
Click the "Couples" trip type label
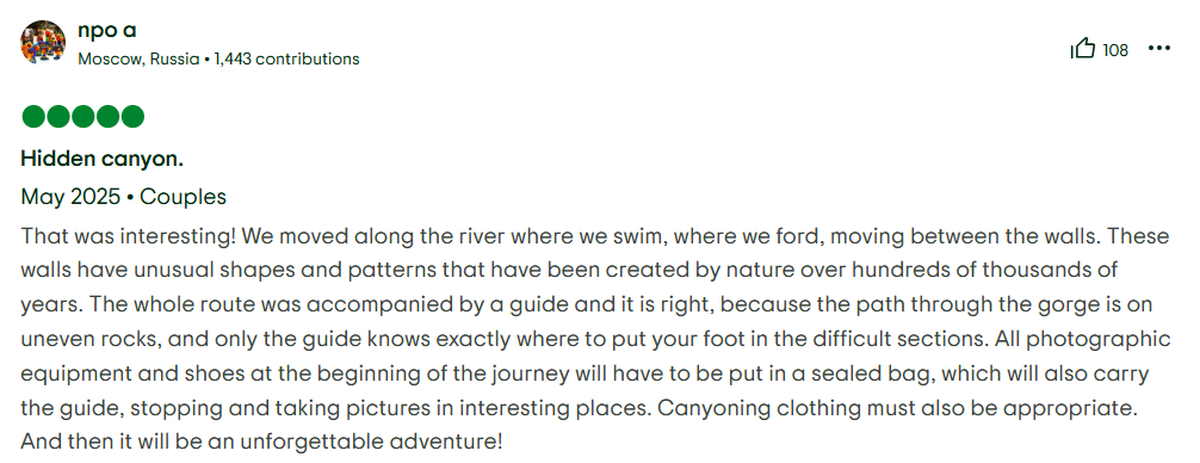tap(183, 197)
